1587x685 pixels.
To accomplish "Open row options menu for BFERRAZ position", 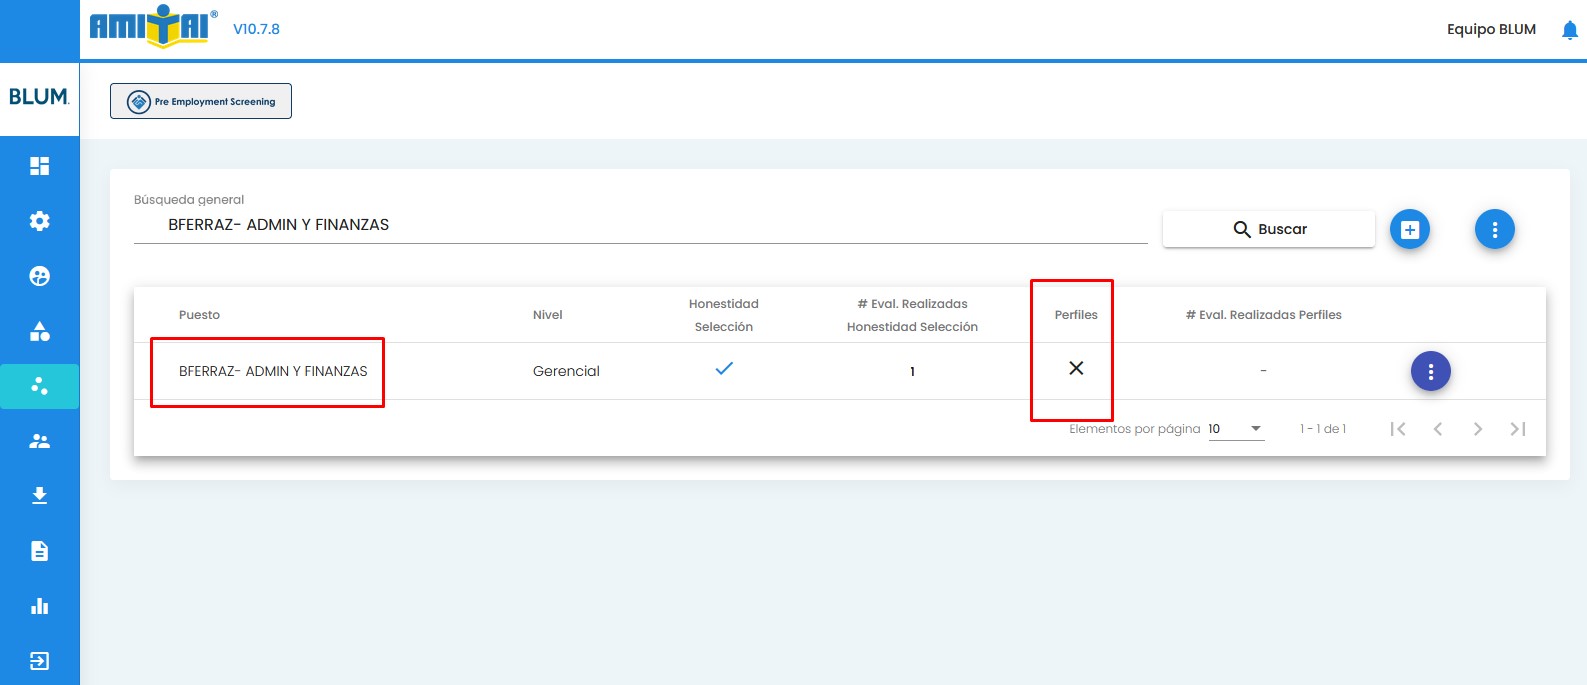I will [x=1430, y=371].
